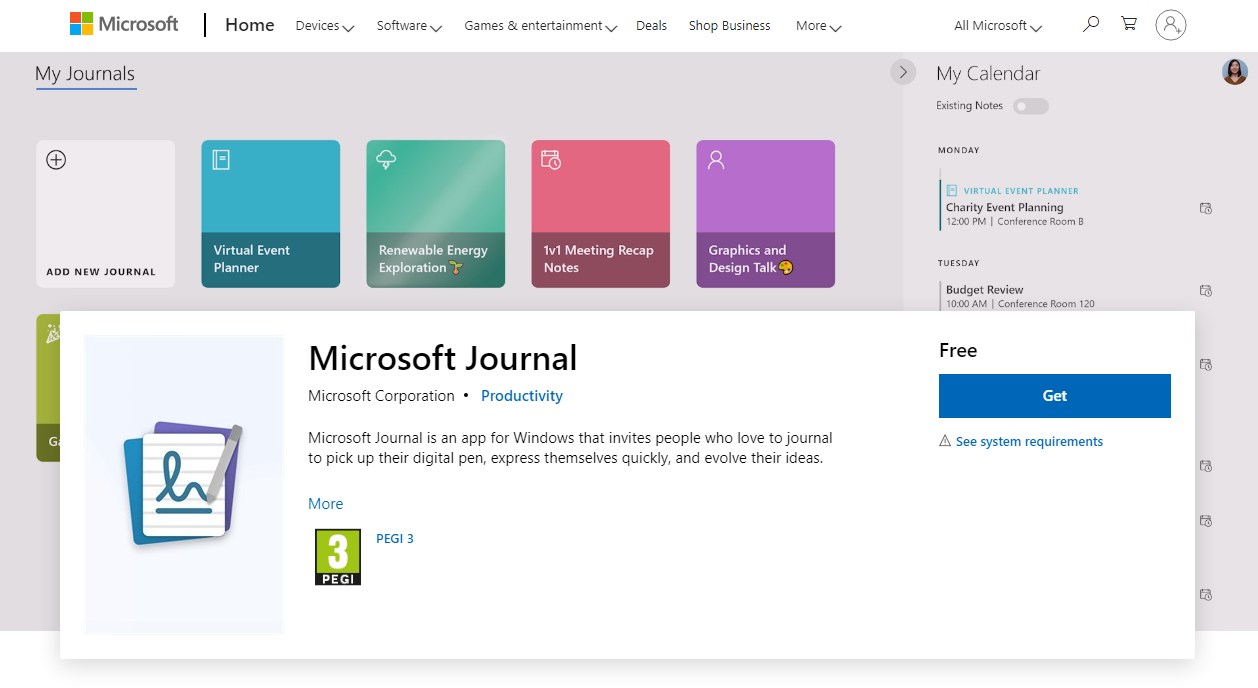The width and height of the screenshot is (1258, 688).
Task: Open the Virtual Event Planner journal tile
Action: (x=271, y=214)
